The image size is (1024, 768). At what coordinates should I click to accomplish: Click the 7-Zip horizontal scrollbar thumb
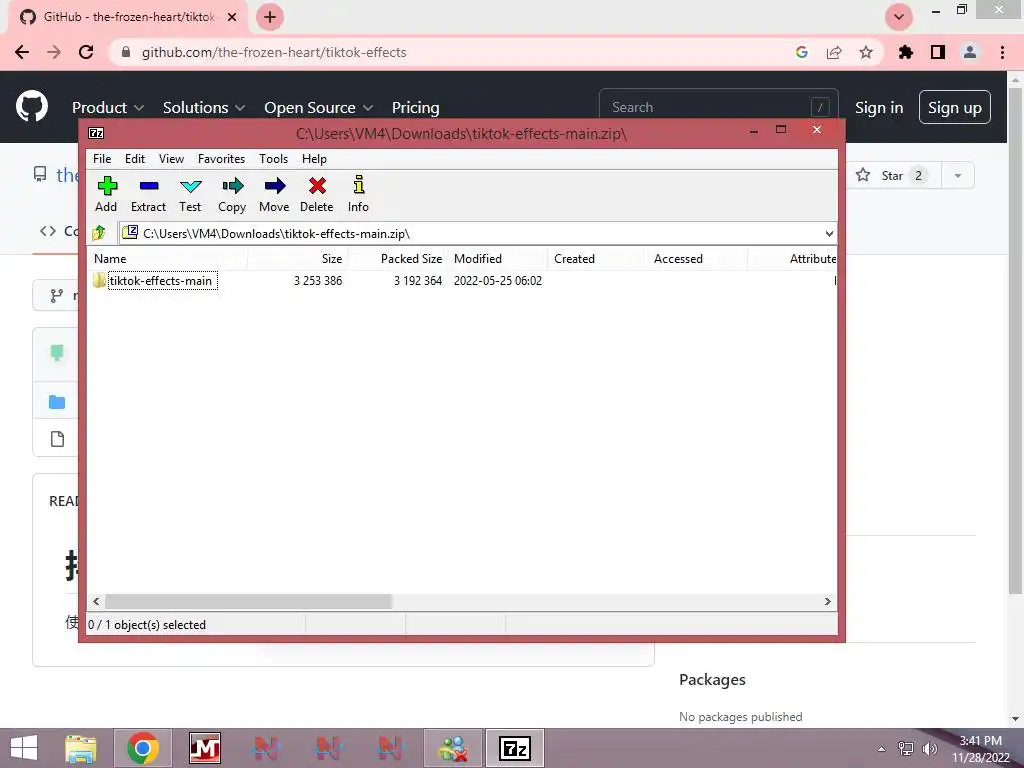(248, 601)
